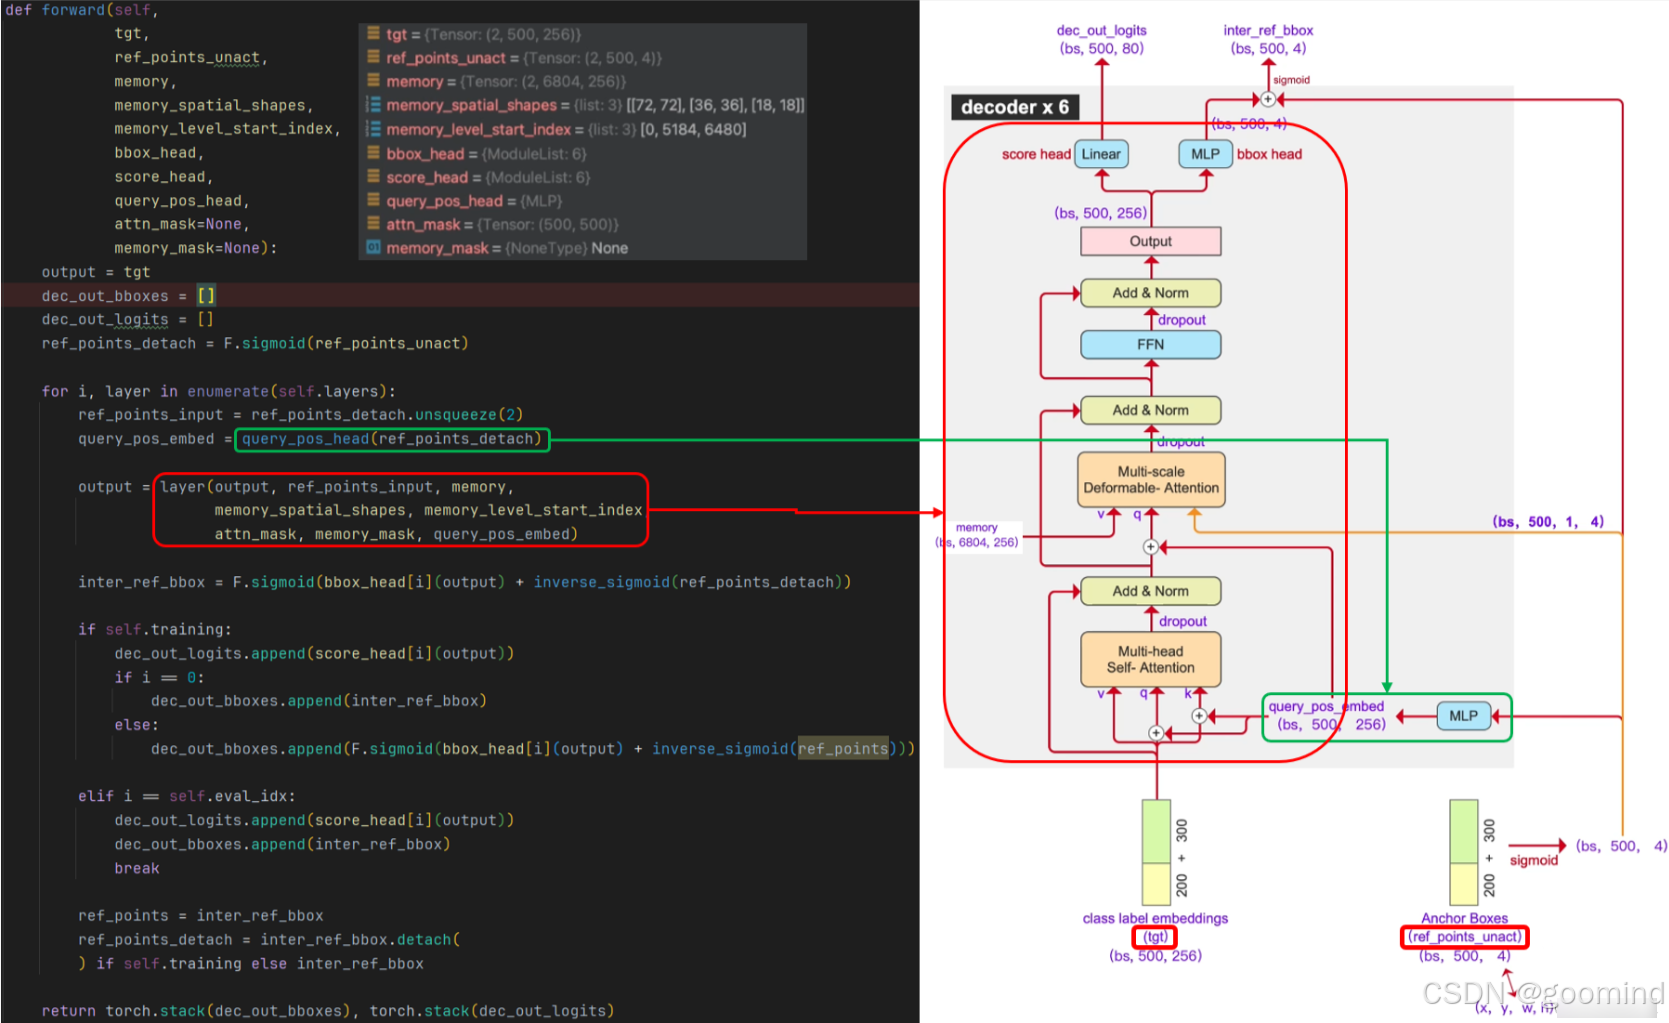The image size is (1669, 1023).
Task: Click the blue FFN block
Action: [x=1151, y=344]
